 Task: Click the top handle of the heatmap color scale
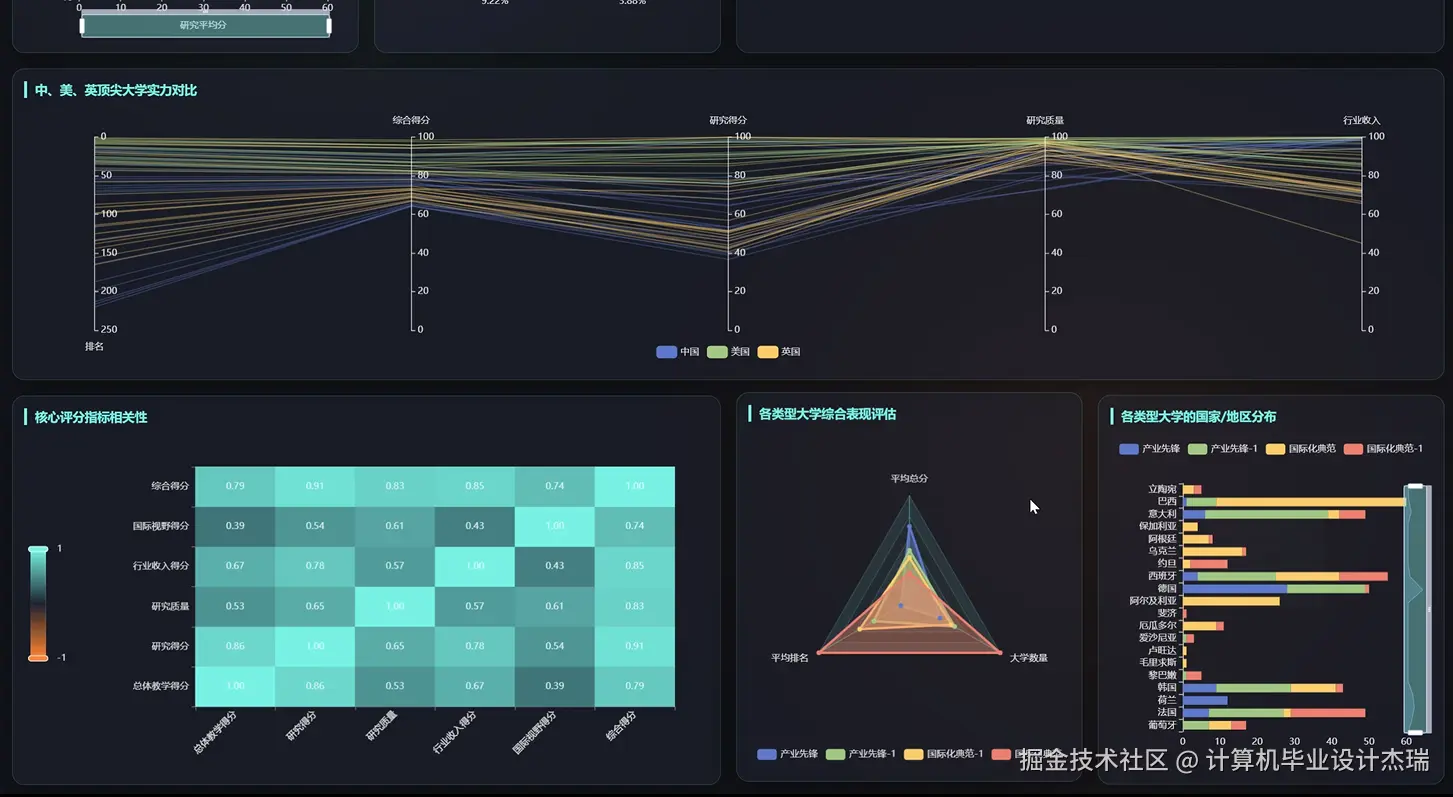coord(38,549)
